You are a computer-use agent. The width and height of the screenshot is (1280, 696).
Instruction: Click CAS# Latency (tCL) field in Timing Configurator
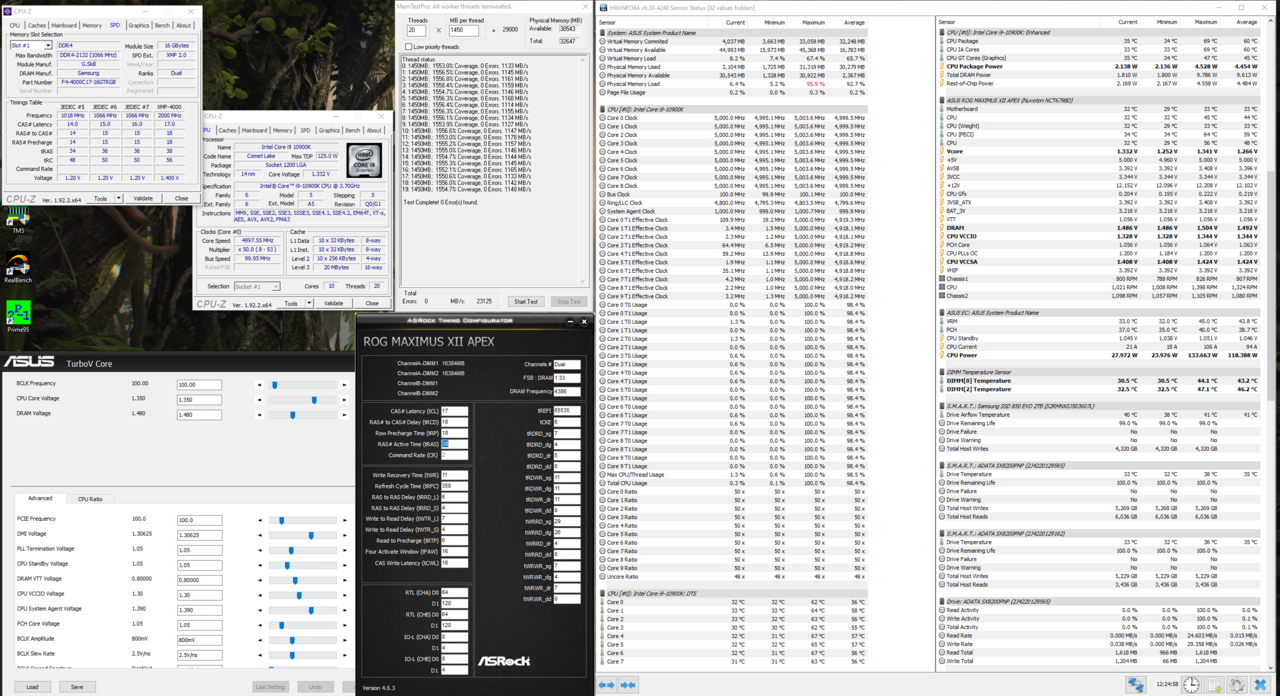454,411
